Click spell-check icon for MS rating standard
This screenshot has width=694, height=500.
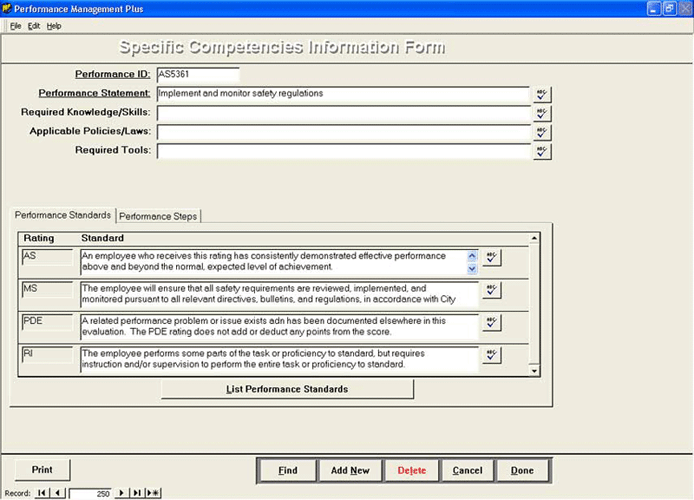(x=492, y=290)
